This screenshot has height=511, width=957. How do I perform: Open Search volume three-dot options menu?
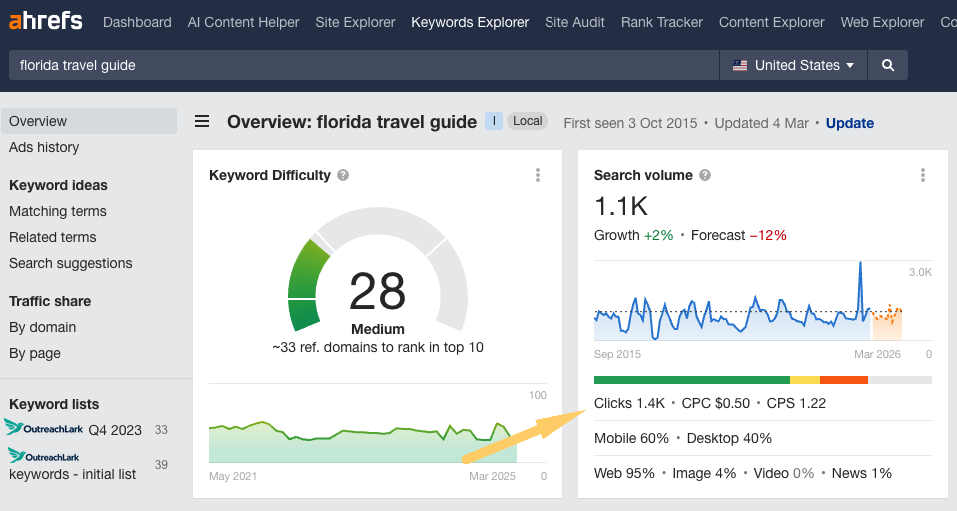923,175
